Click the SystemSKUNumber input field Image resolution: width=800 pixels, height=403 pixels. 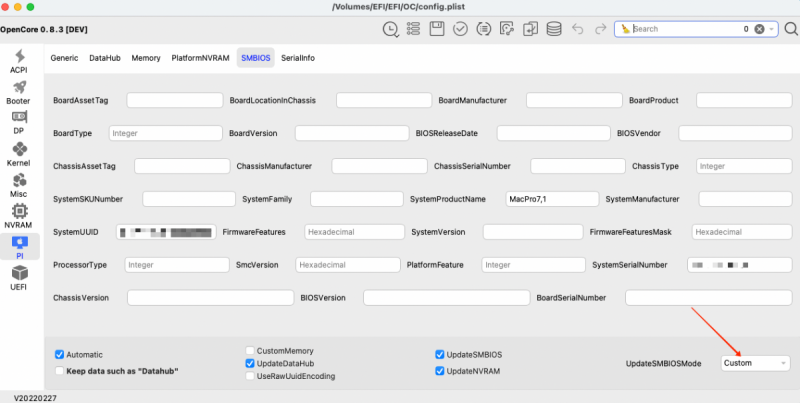[x=189, y=199]
